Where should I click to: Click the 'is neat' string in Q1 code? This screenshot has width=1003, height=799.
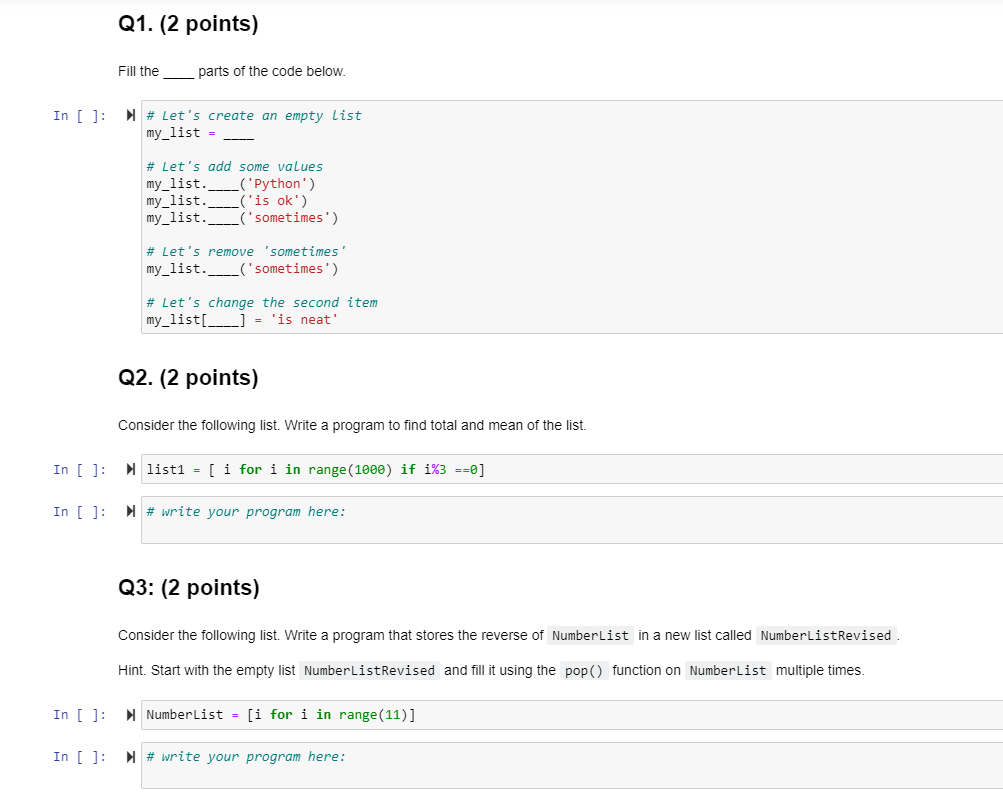point(304,320)
